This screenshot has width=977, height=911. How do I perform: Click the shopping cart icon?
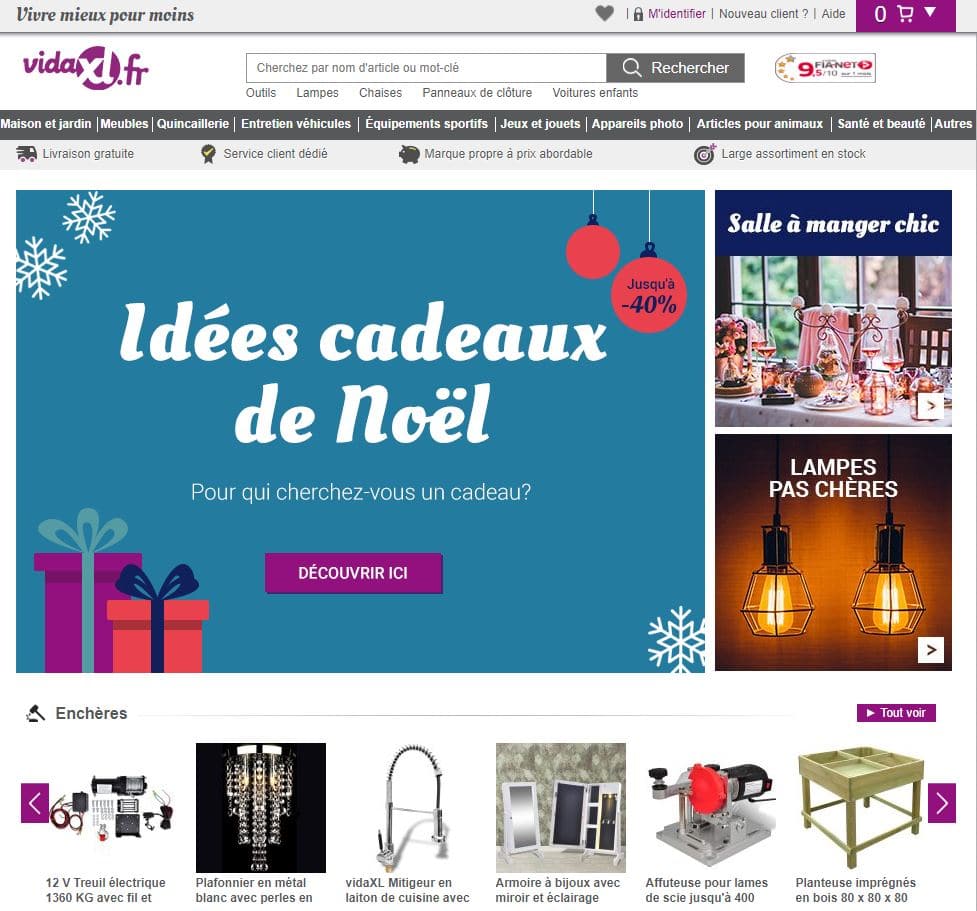click(x=905, y=14)
